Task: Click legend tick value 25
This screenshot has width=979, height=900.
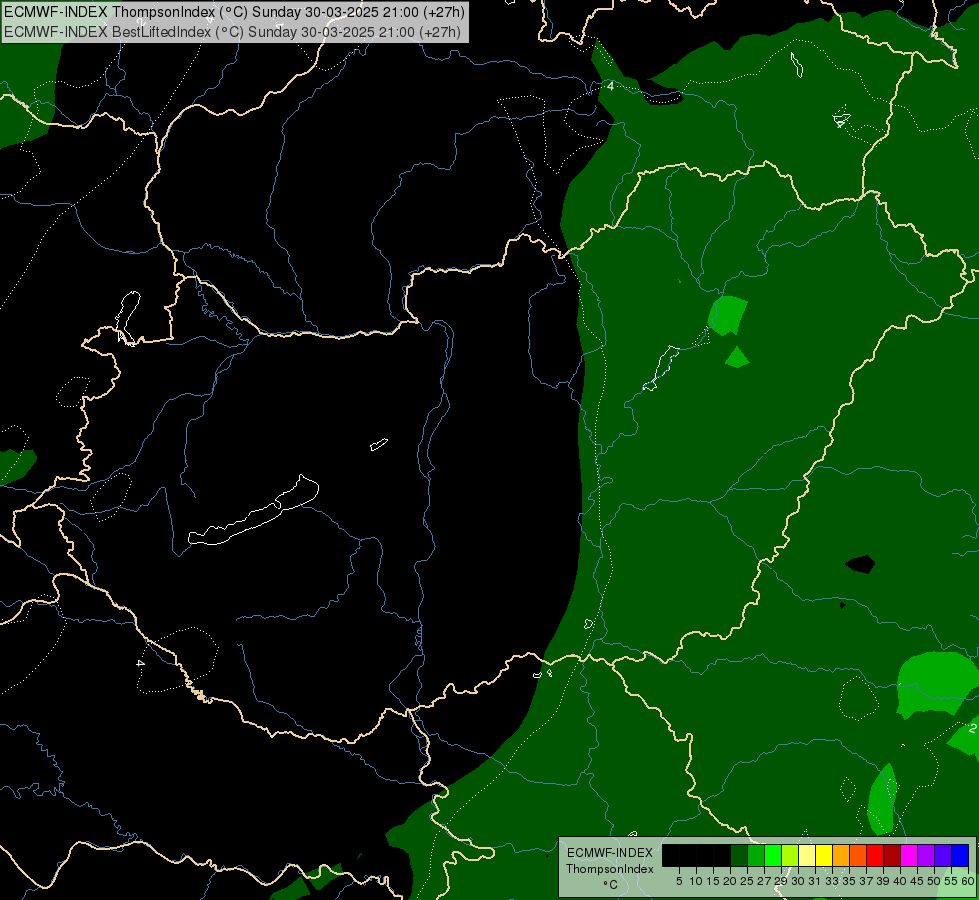Action: [x=747, y=881]
